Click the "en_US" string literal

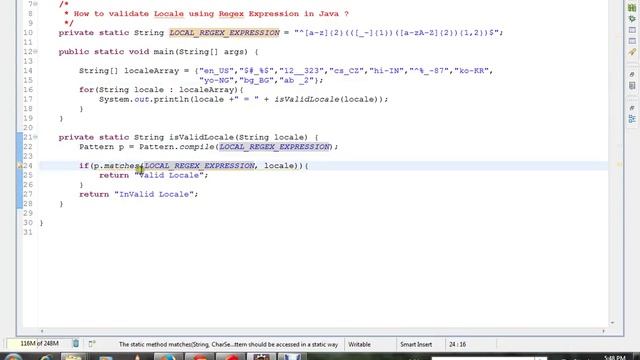[217, 71]
